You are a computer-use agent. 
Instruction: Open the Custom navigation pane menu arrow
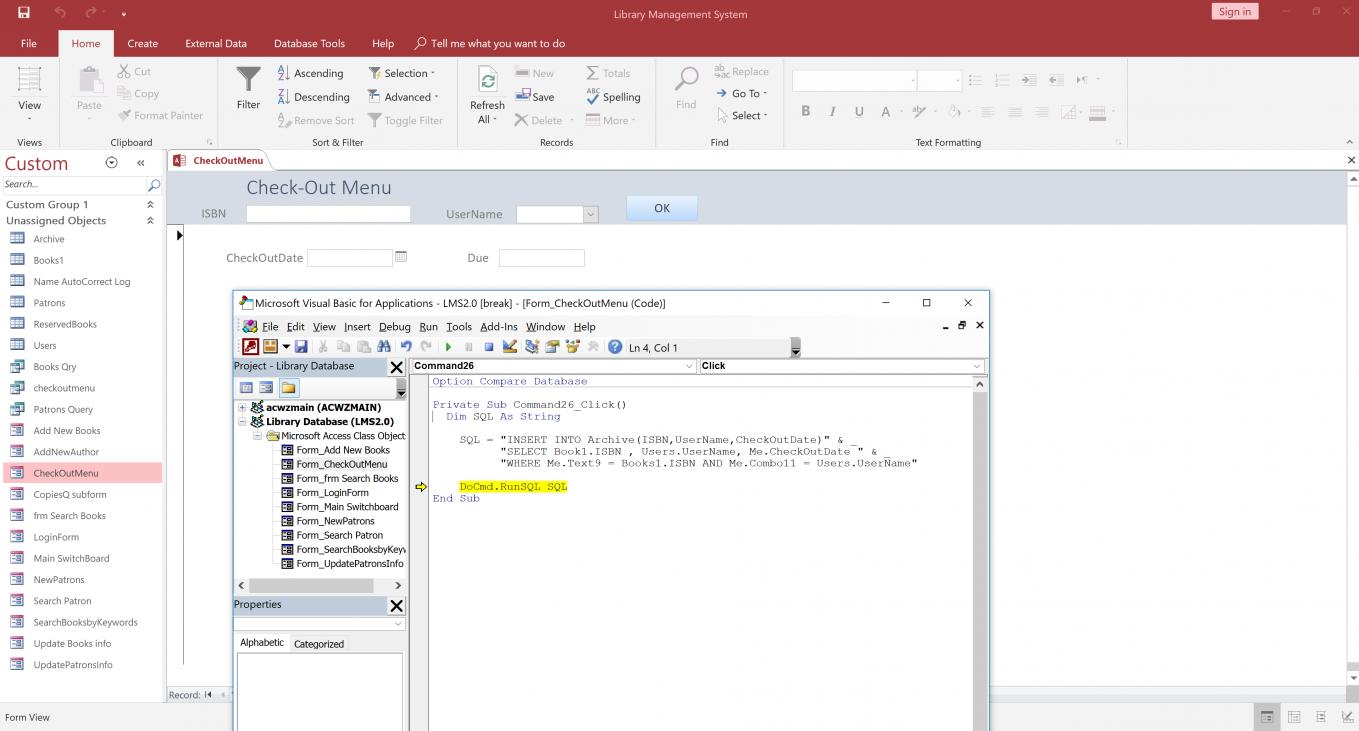click(x=111, y=163)
